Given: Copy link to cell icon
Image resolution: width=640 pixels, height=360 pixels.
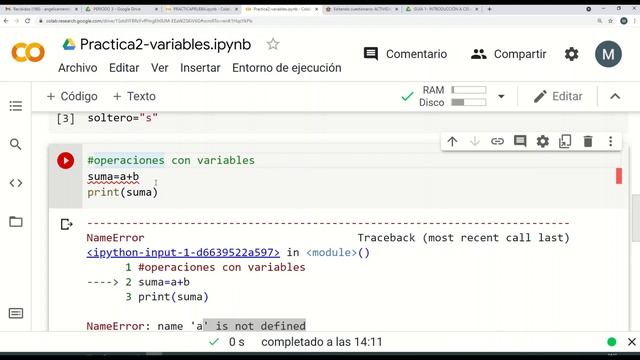Looking at the screenshot, I should click(497, 142).
